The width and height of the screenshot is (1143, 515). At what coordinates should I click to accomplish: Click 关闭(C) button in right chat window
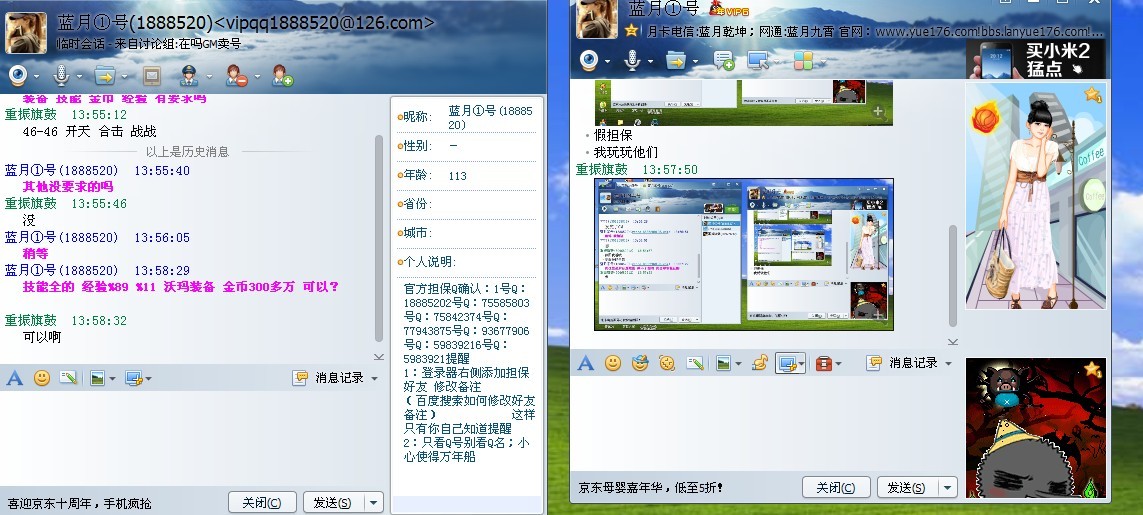[836, 487]
